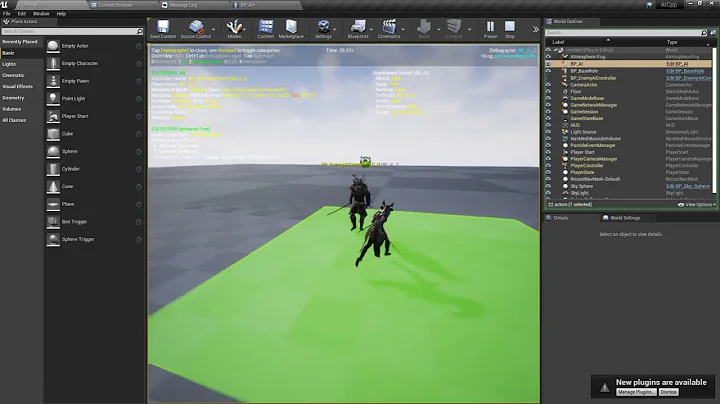Select the Box Trigger icon
This screenshot has height=404, width=720.
pyautogui.click(x=53, y=222)
